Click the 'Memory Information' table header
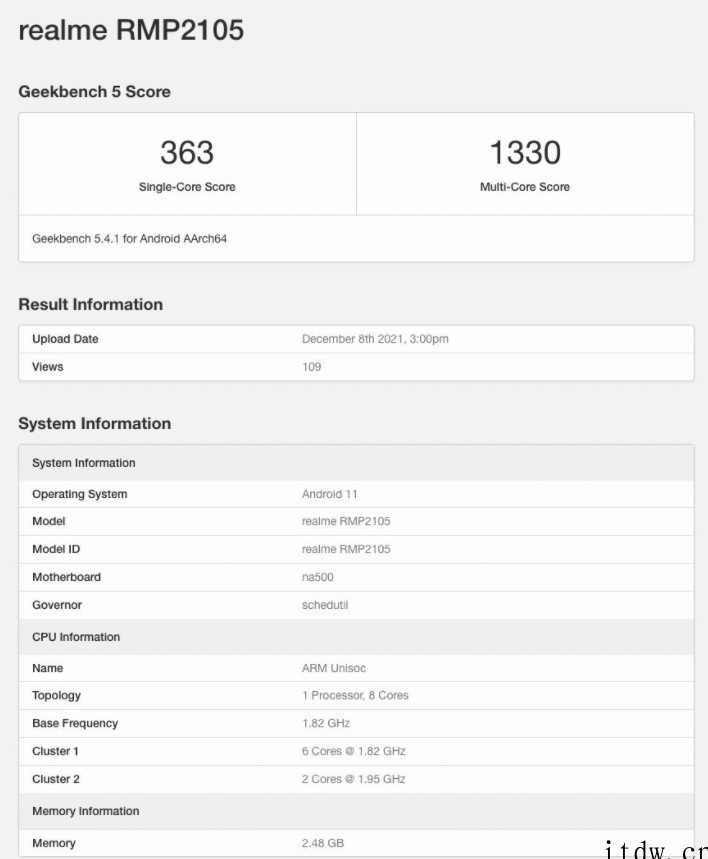 tap(356, 811)
